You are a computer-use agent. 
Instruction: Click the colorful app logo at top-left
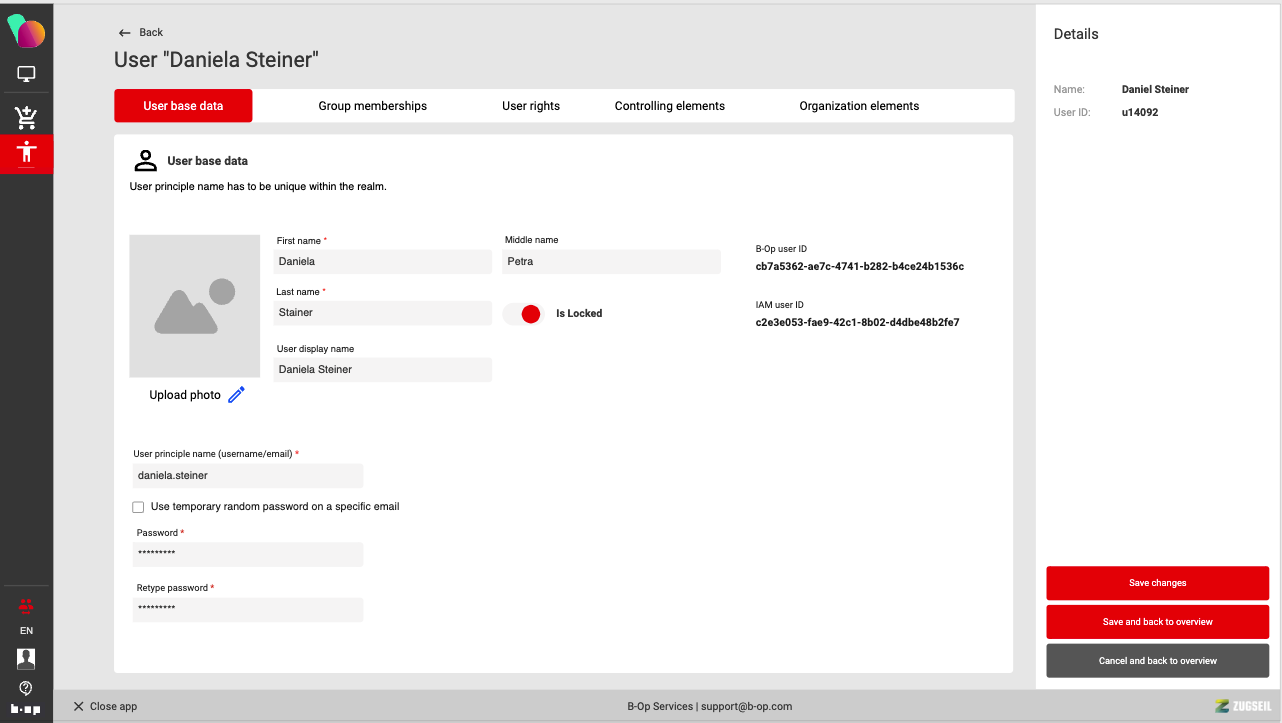coord(26,32)
